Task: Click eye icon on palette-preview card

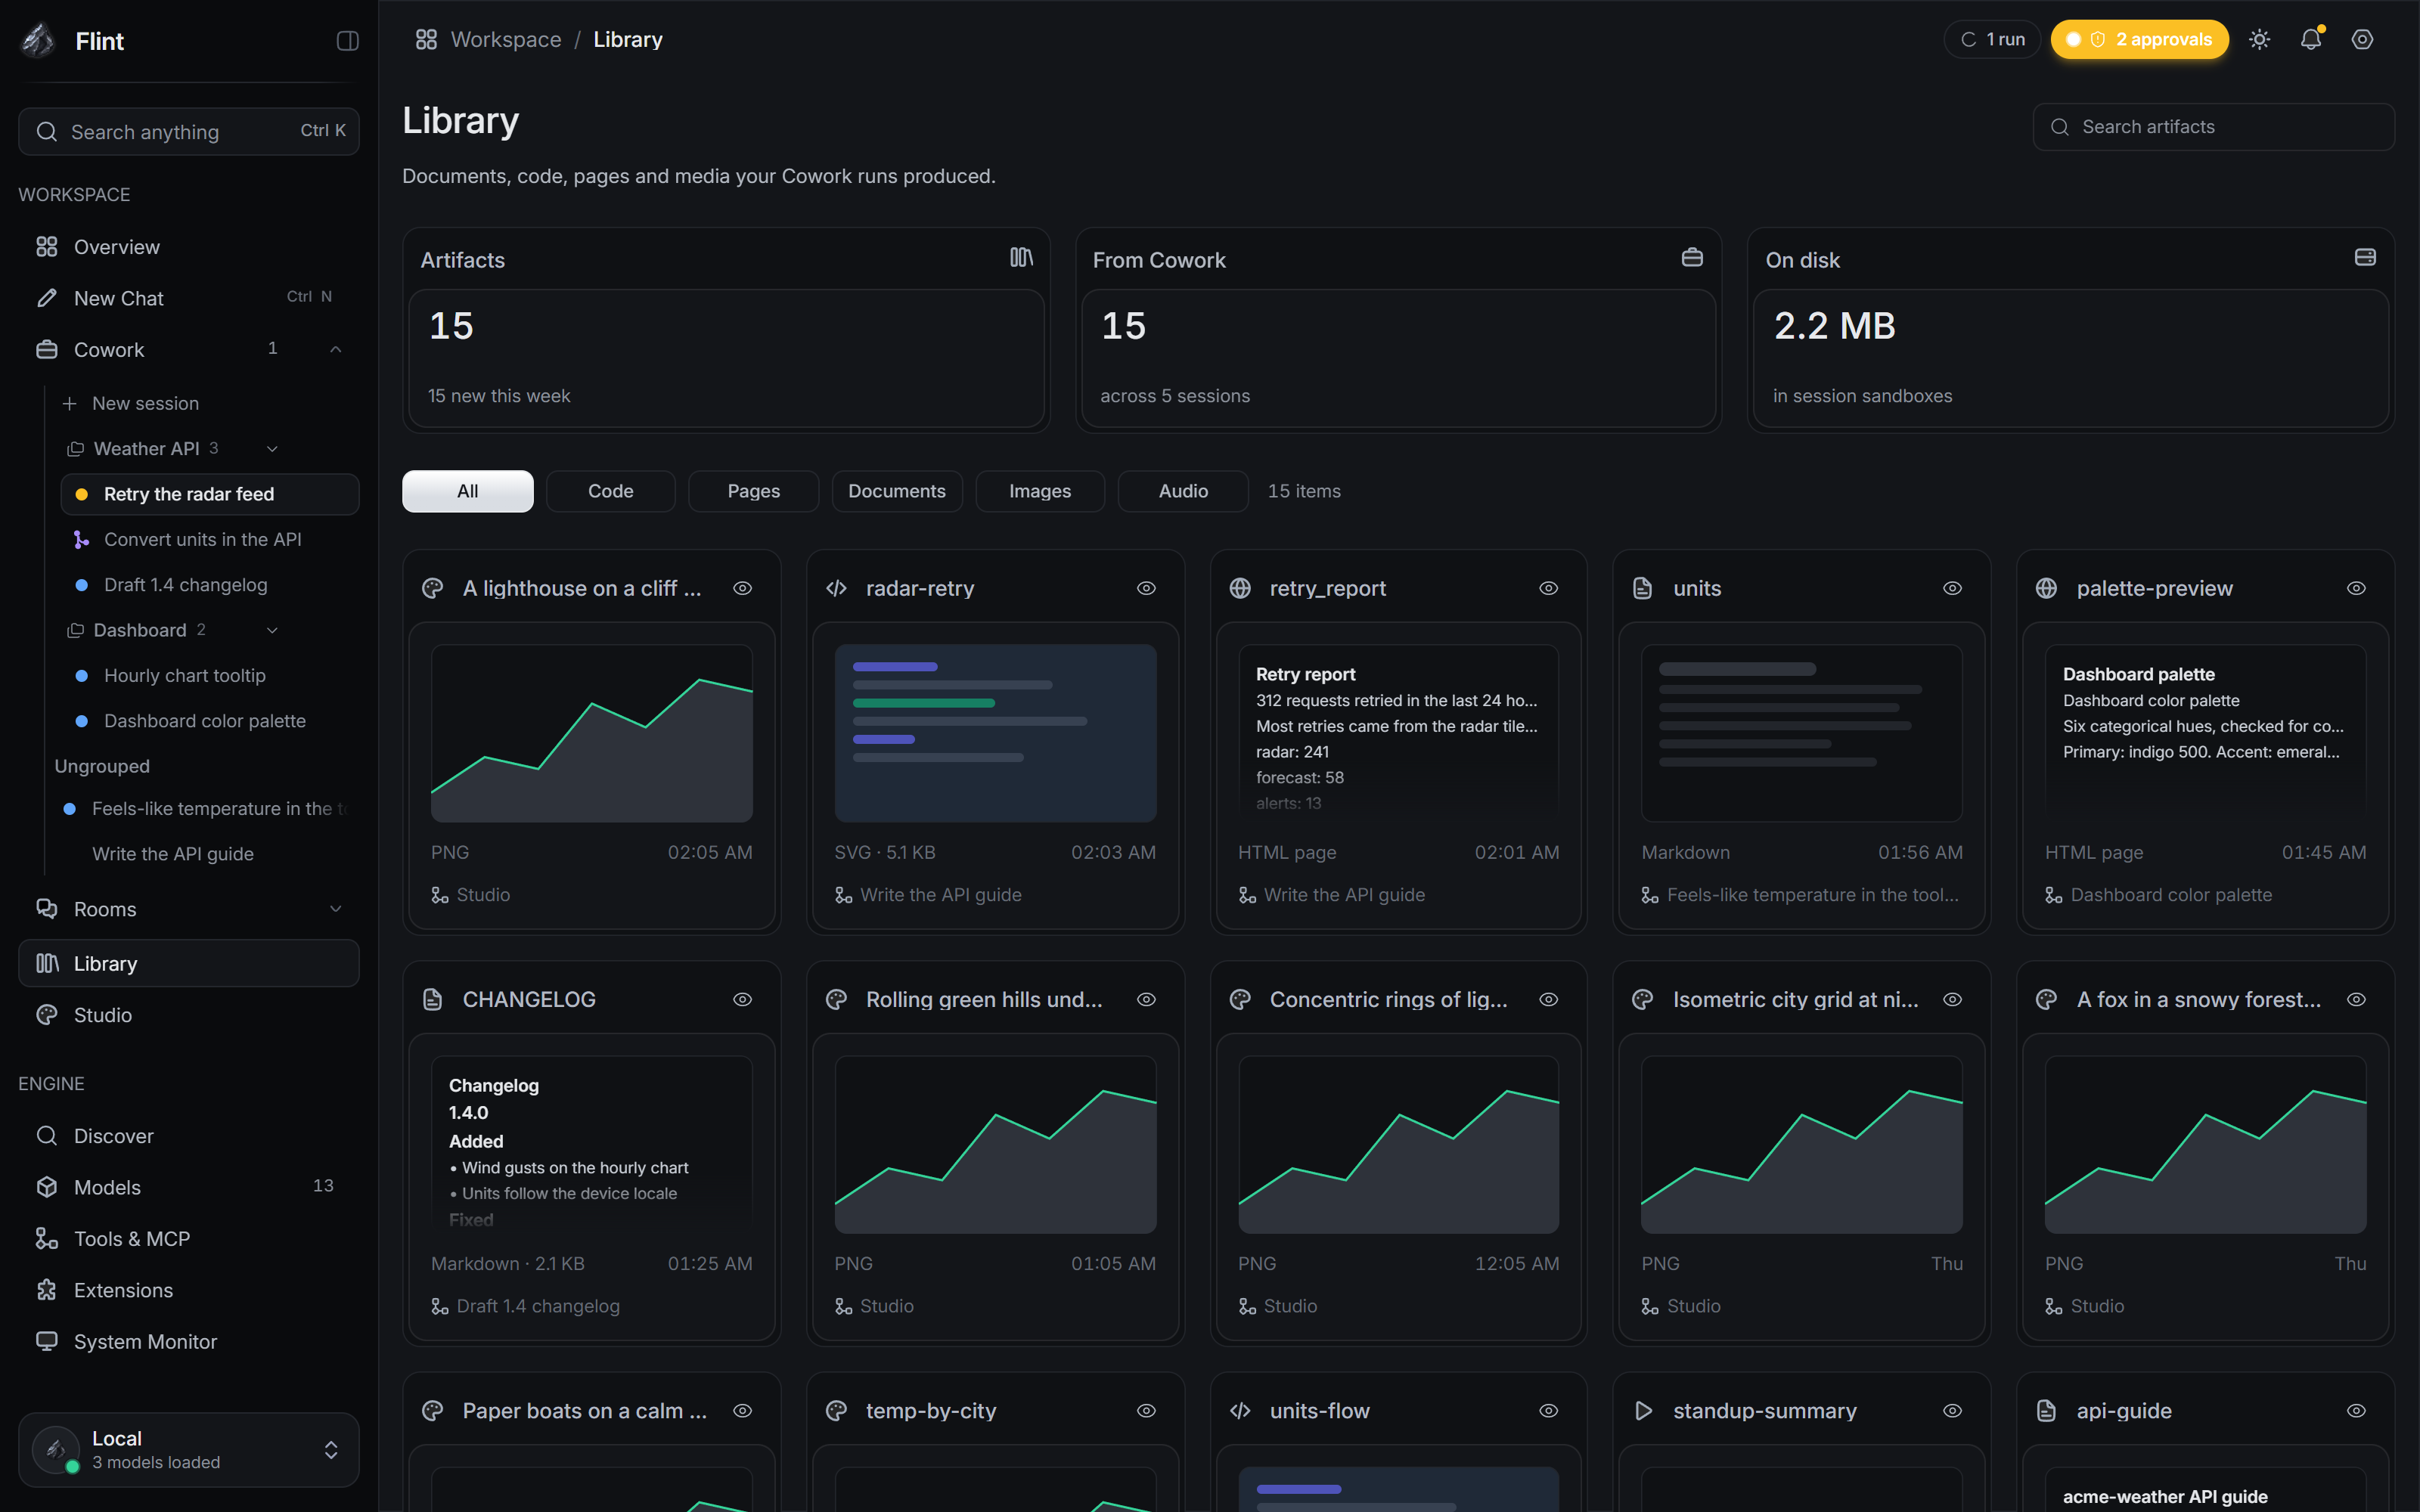Action: point(2356,589)
